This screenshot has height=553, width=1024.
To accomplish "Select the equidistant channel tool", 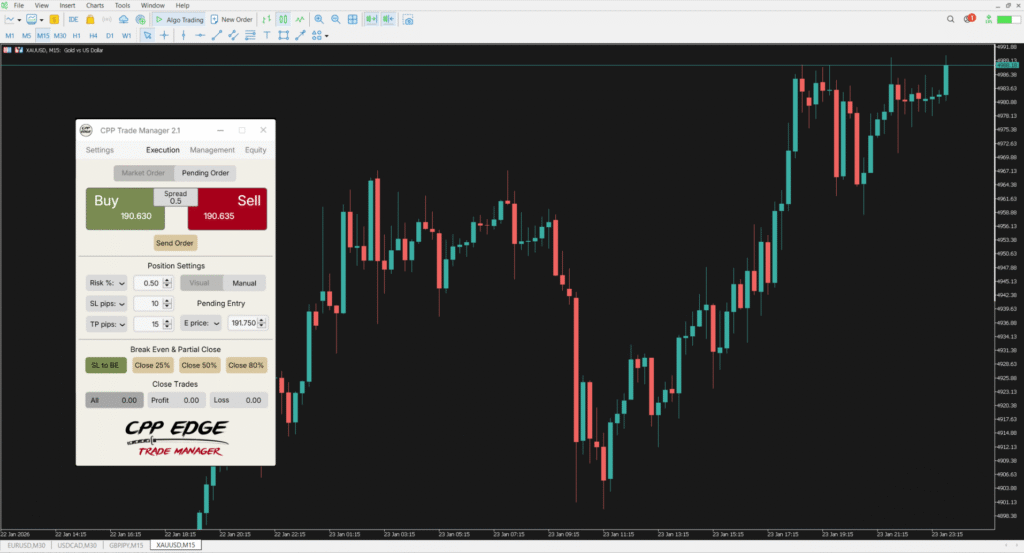I will tap(233, 35).
